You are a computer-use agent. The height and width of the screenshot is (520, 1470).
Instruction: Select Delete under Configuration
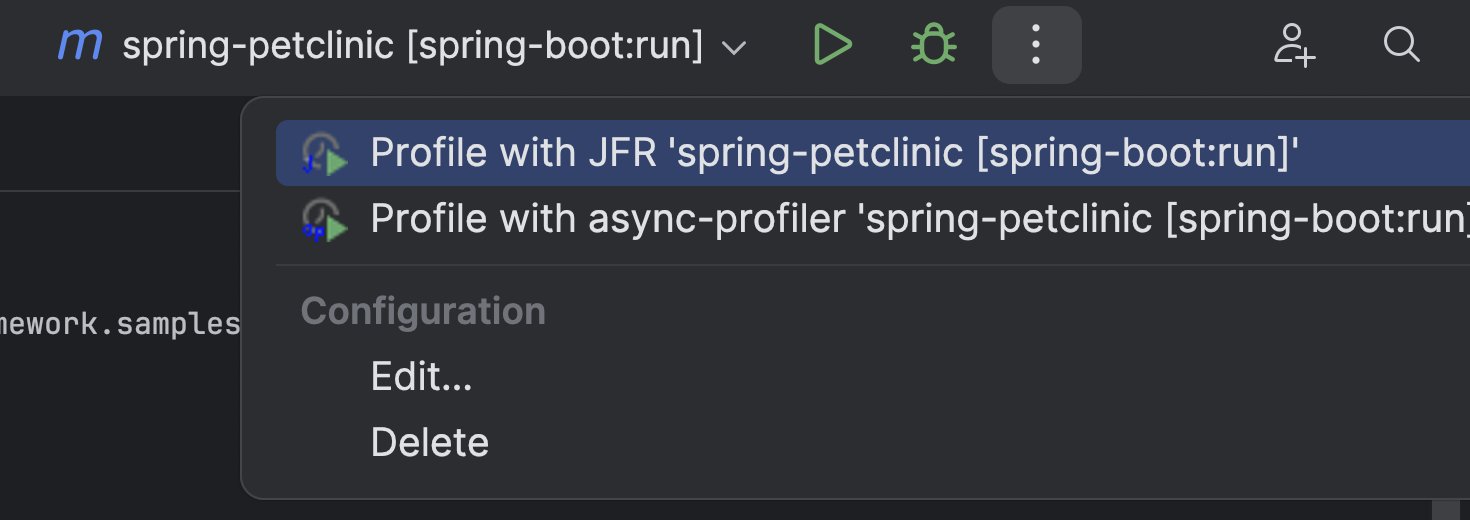click(430, 442)
